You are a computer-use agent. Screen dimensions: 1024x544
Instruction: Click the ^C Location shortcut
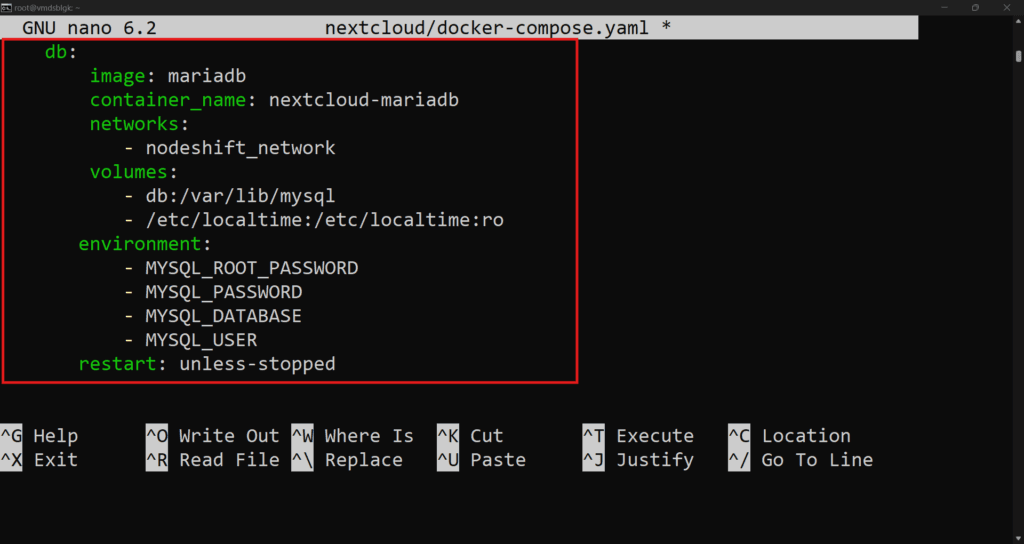(x=790, y=436)
